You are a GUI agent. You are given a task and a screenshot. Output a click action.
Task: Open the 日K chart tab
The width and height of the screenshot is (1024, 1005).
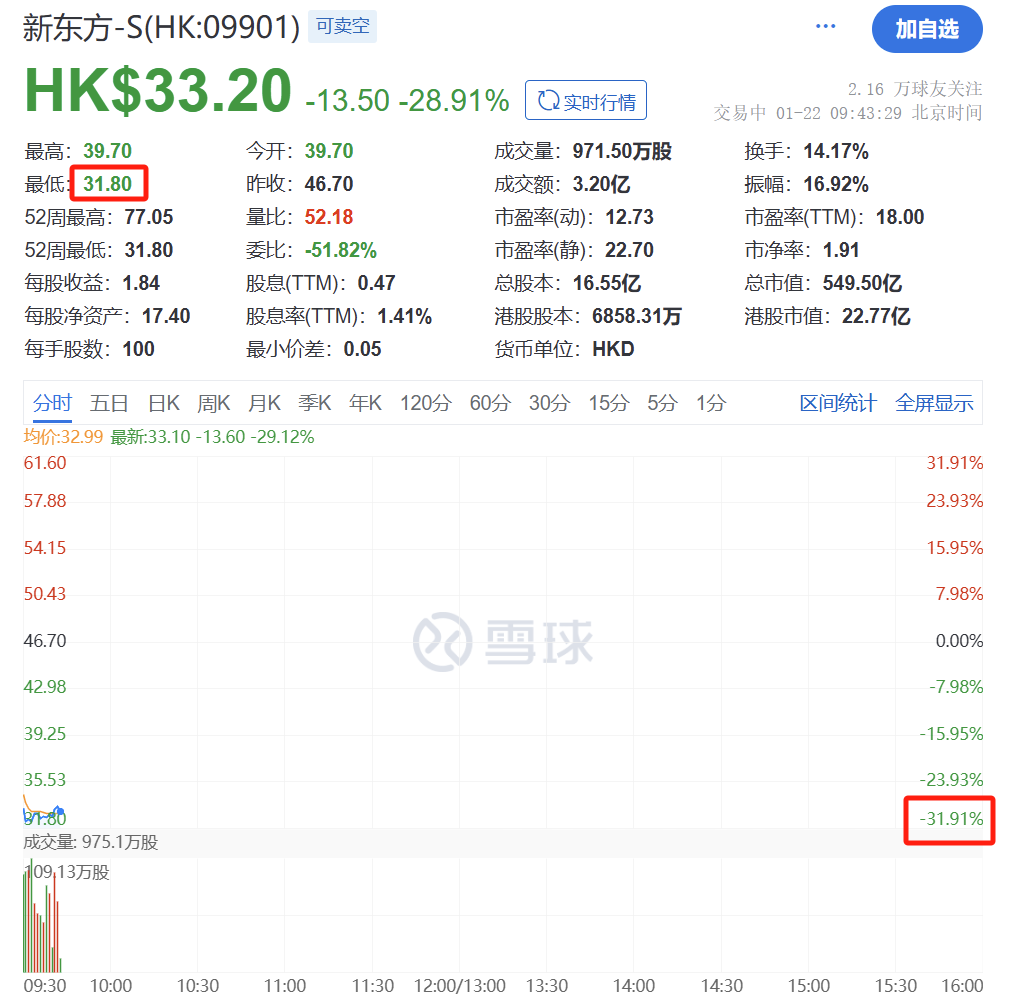coord(163,403)
